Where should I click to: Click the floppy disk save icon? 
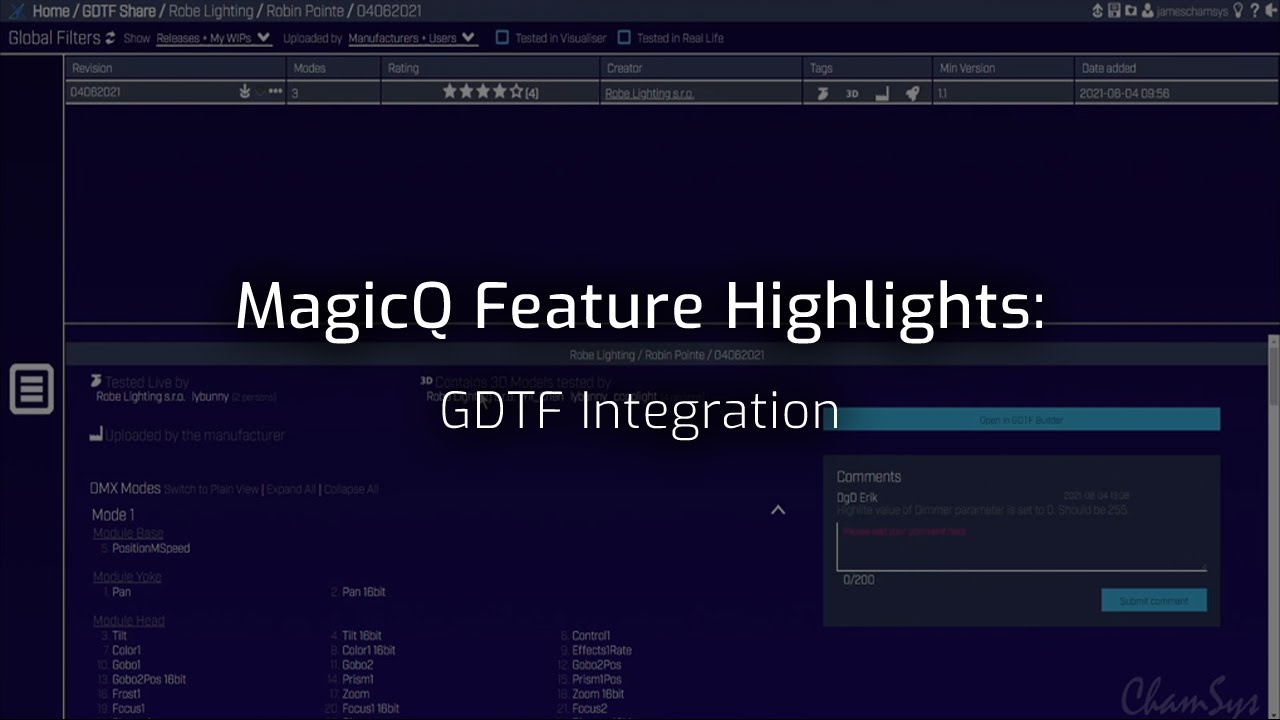click(1114, 11)
